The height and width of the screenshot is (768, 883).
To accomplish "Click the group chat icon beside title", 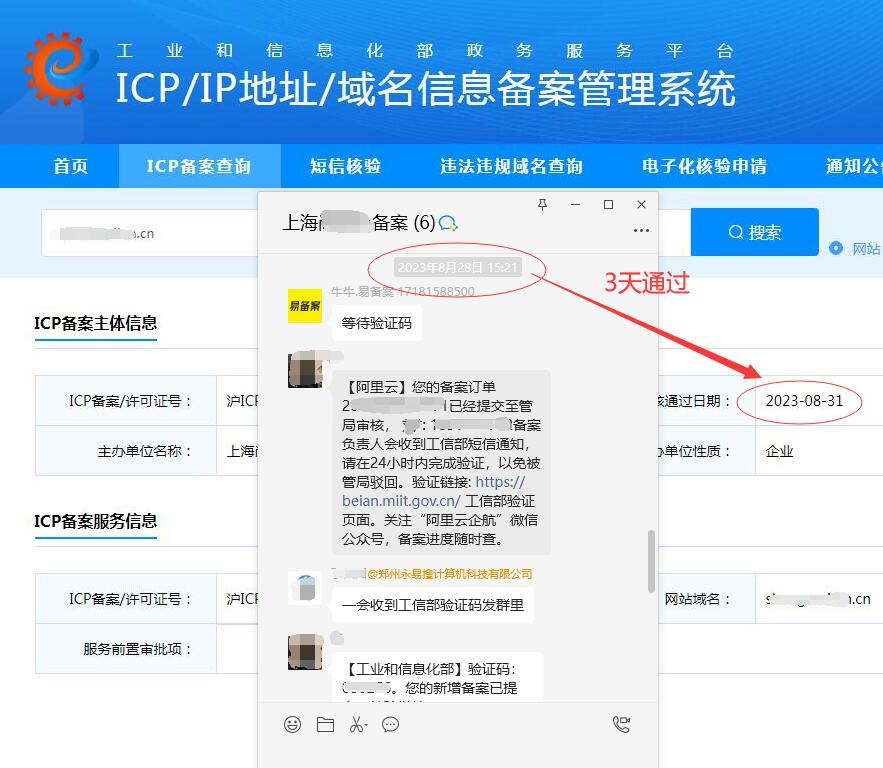I will coord(449,223).
